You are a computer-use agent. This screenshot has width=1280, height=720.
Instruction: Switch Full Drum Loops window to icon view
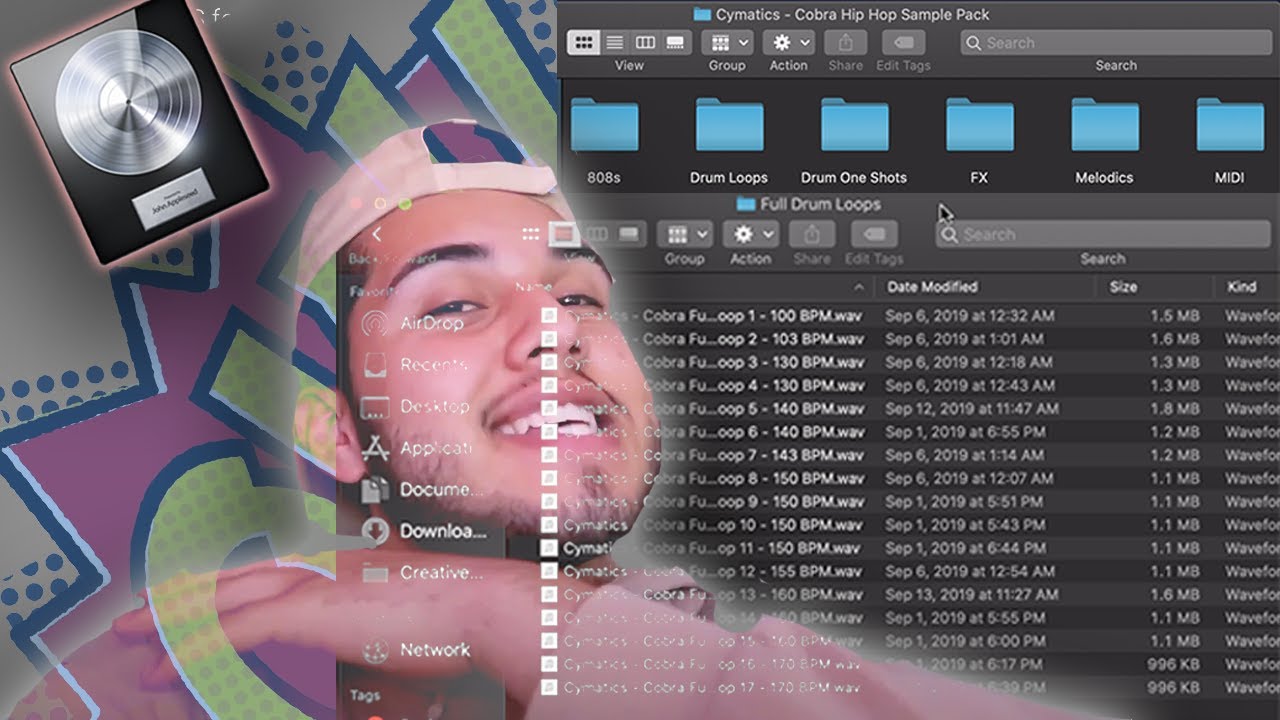pos(531,234)
